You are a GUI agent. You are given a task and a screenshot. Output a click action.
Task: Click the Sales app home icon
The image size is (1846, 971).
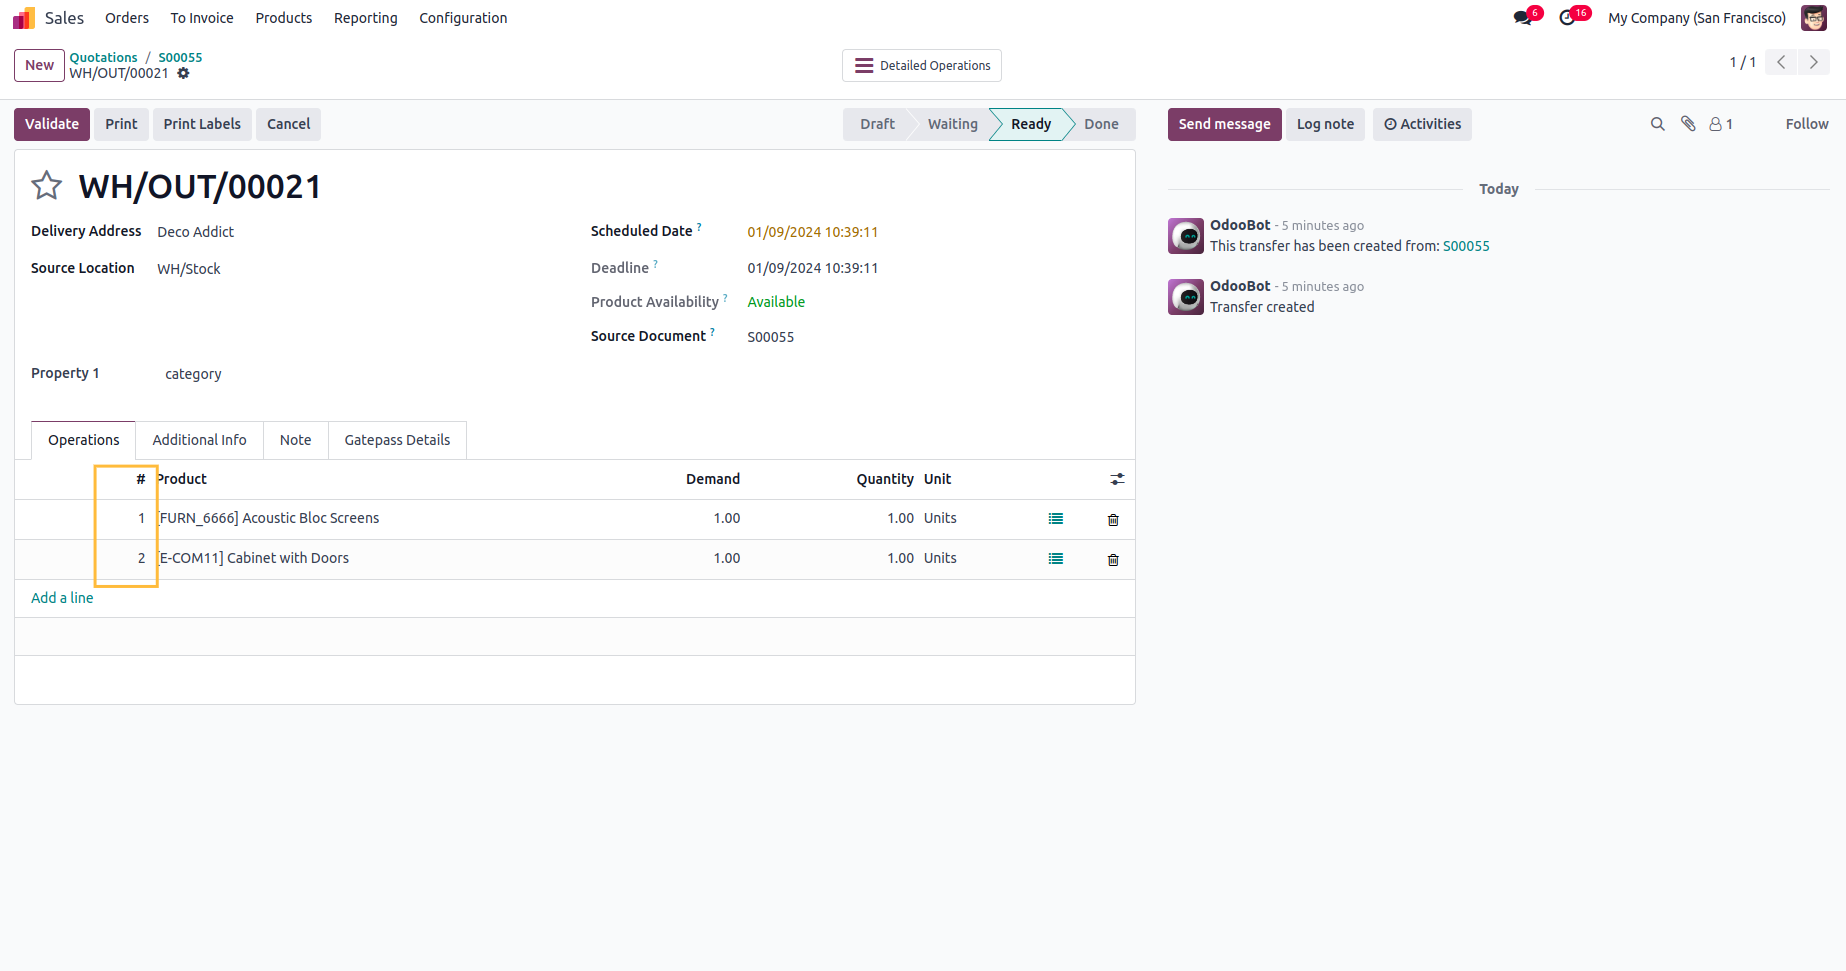click(24, 18)
